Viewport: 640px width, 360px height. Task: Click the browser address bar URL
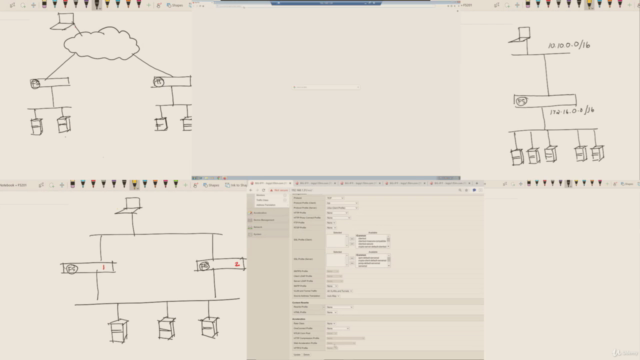pyautogui.click(x=302, y=190)
